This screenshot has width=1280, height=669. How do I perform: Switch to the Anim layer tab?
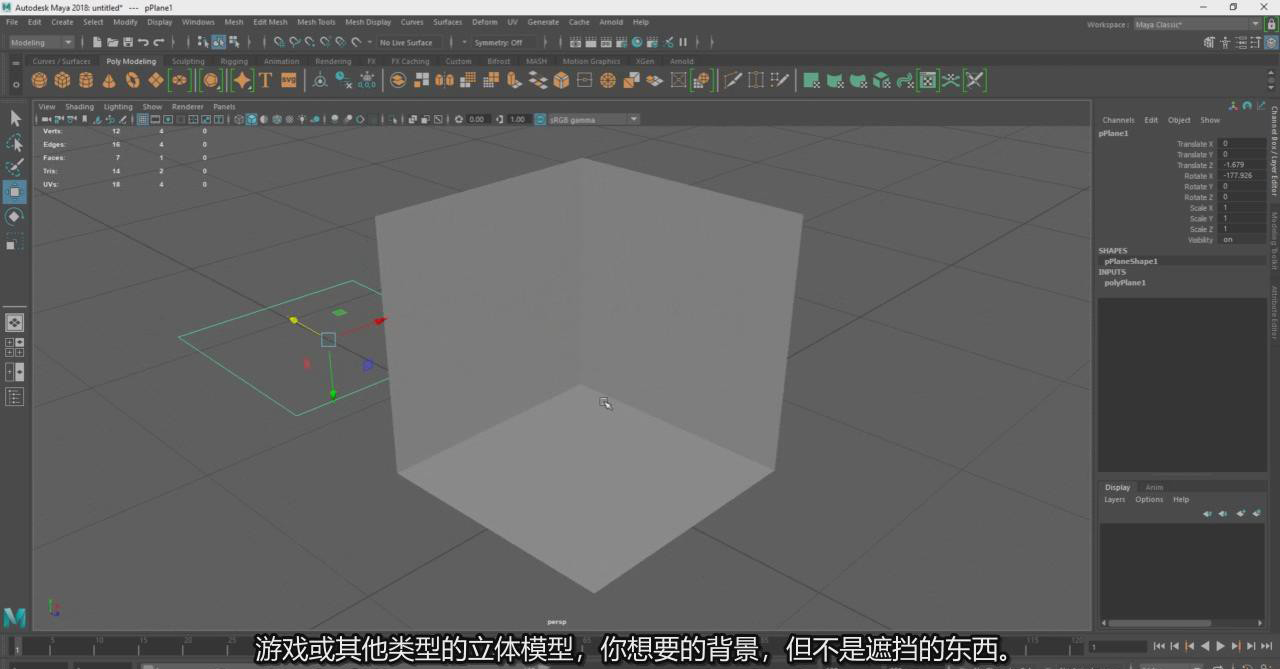(1154, 487)
